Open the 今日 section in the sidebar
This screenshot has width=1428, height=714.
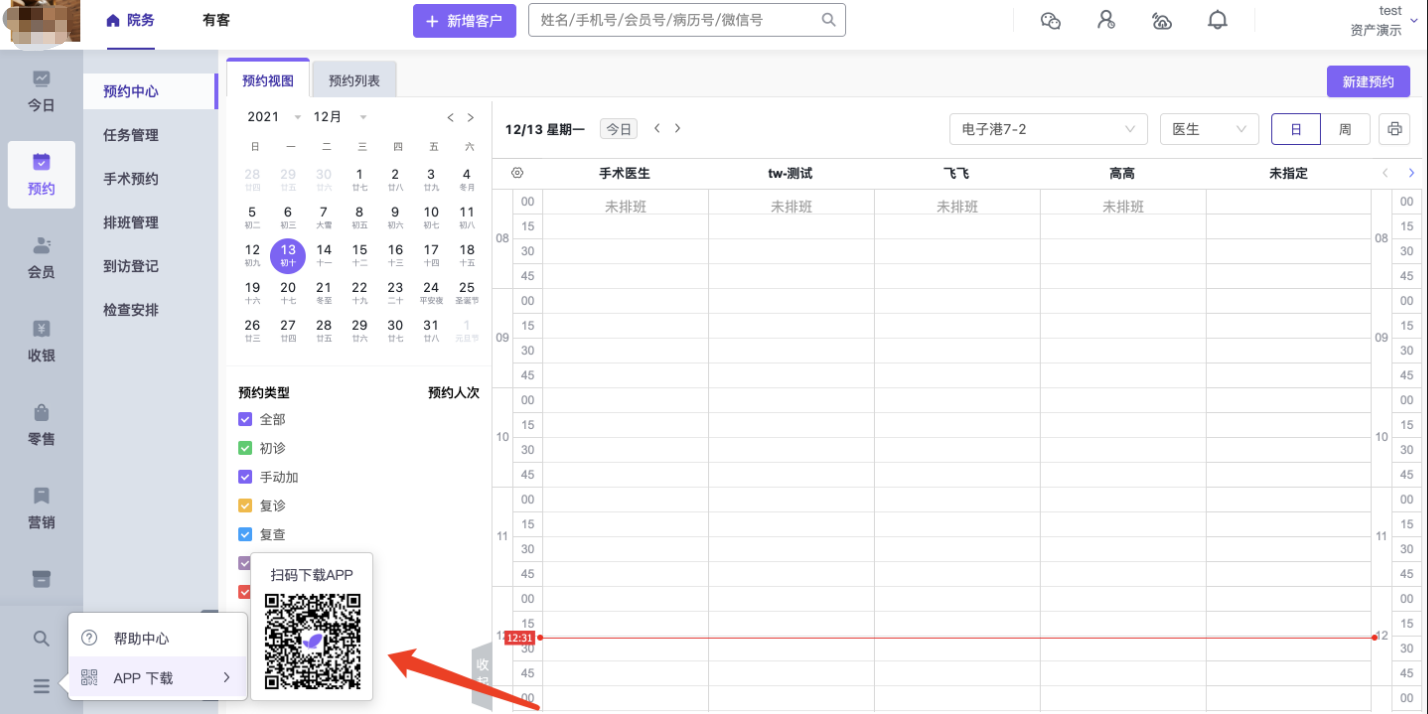41,91
